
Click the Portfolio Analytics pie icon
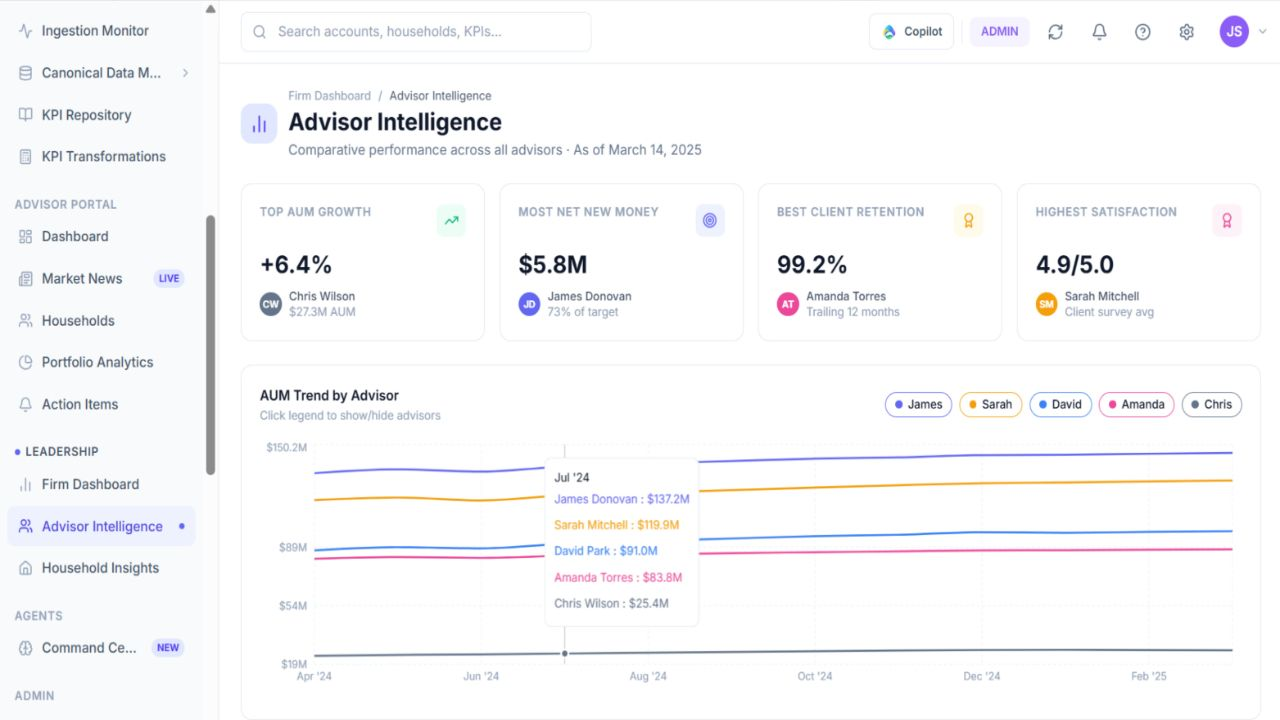[26, 363]
